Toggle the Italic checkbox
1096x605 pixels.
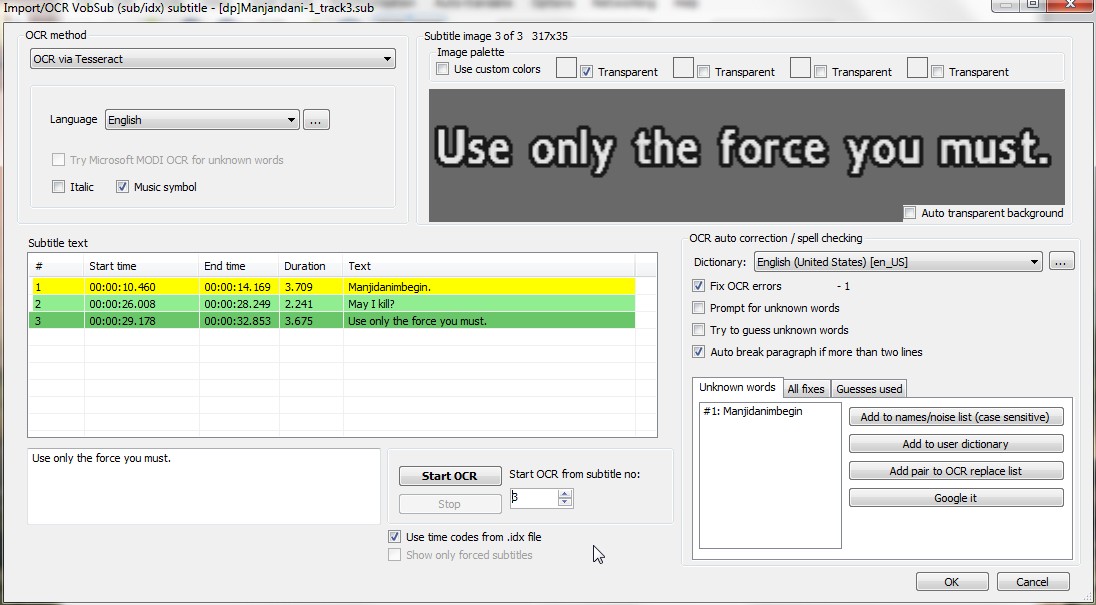[59, 187]
